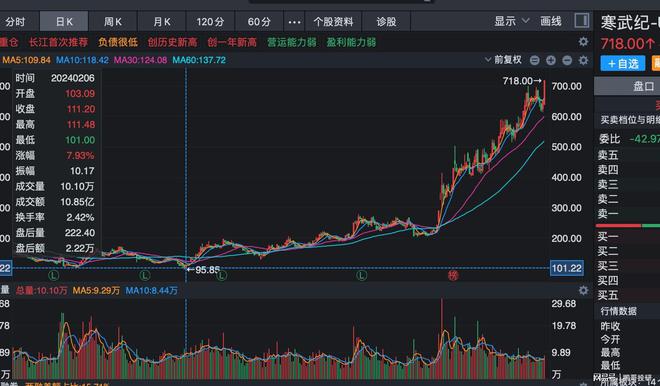Click the 718.00 high price label
The image size is (660, 386).
[x=522, y=80]
